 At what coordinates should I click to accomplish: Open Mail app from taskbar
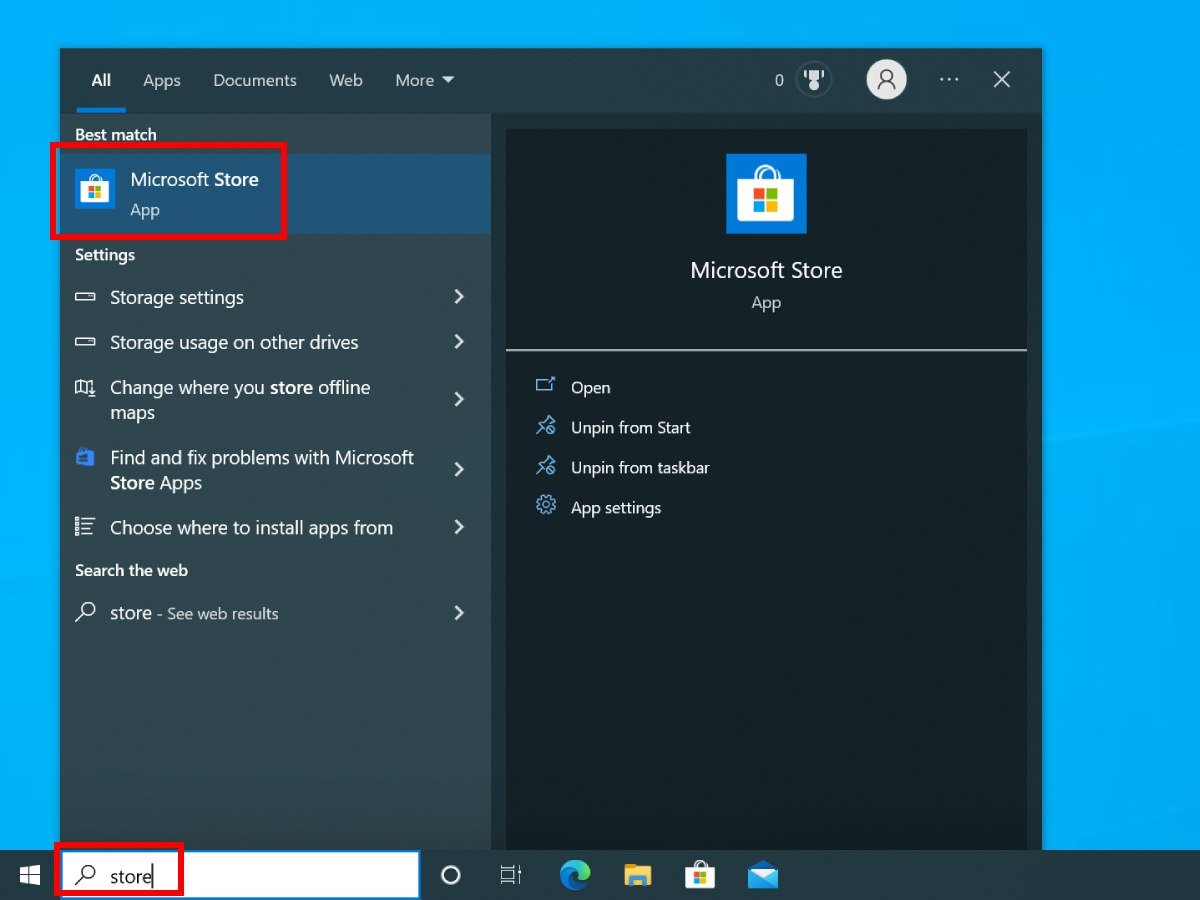point(762,876)
